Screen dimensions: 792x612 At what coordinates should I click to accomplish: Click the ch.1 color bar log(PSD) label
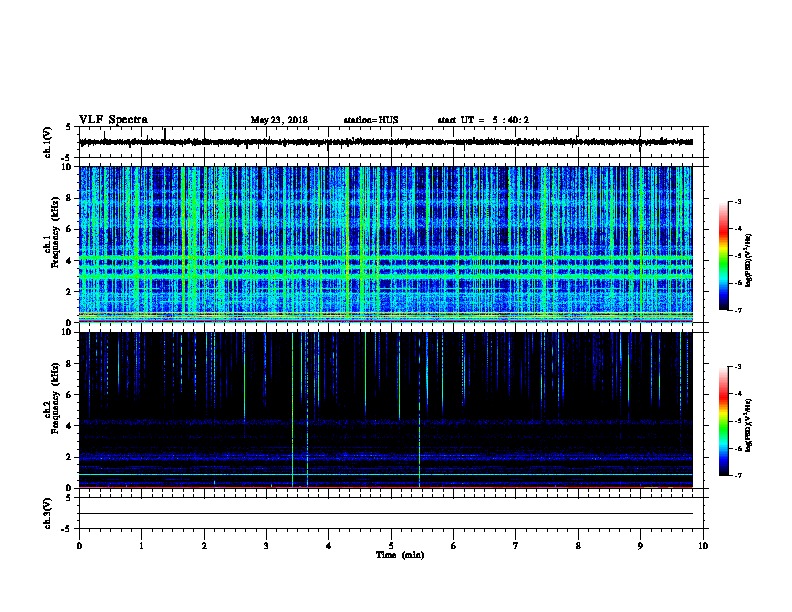pyautogui.click(x=749, y=260)
